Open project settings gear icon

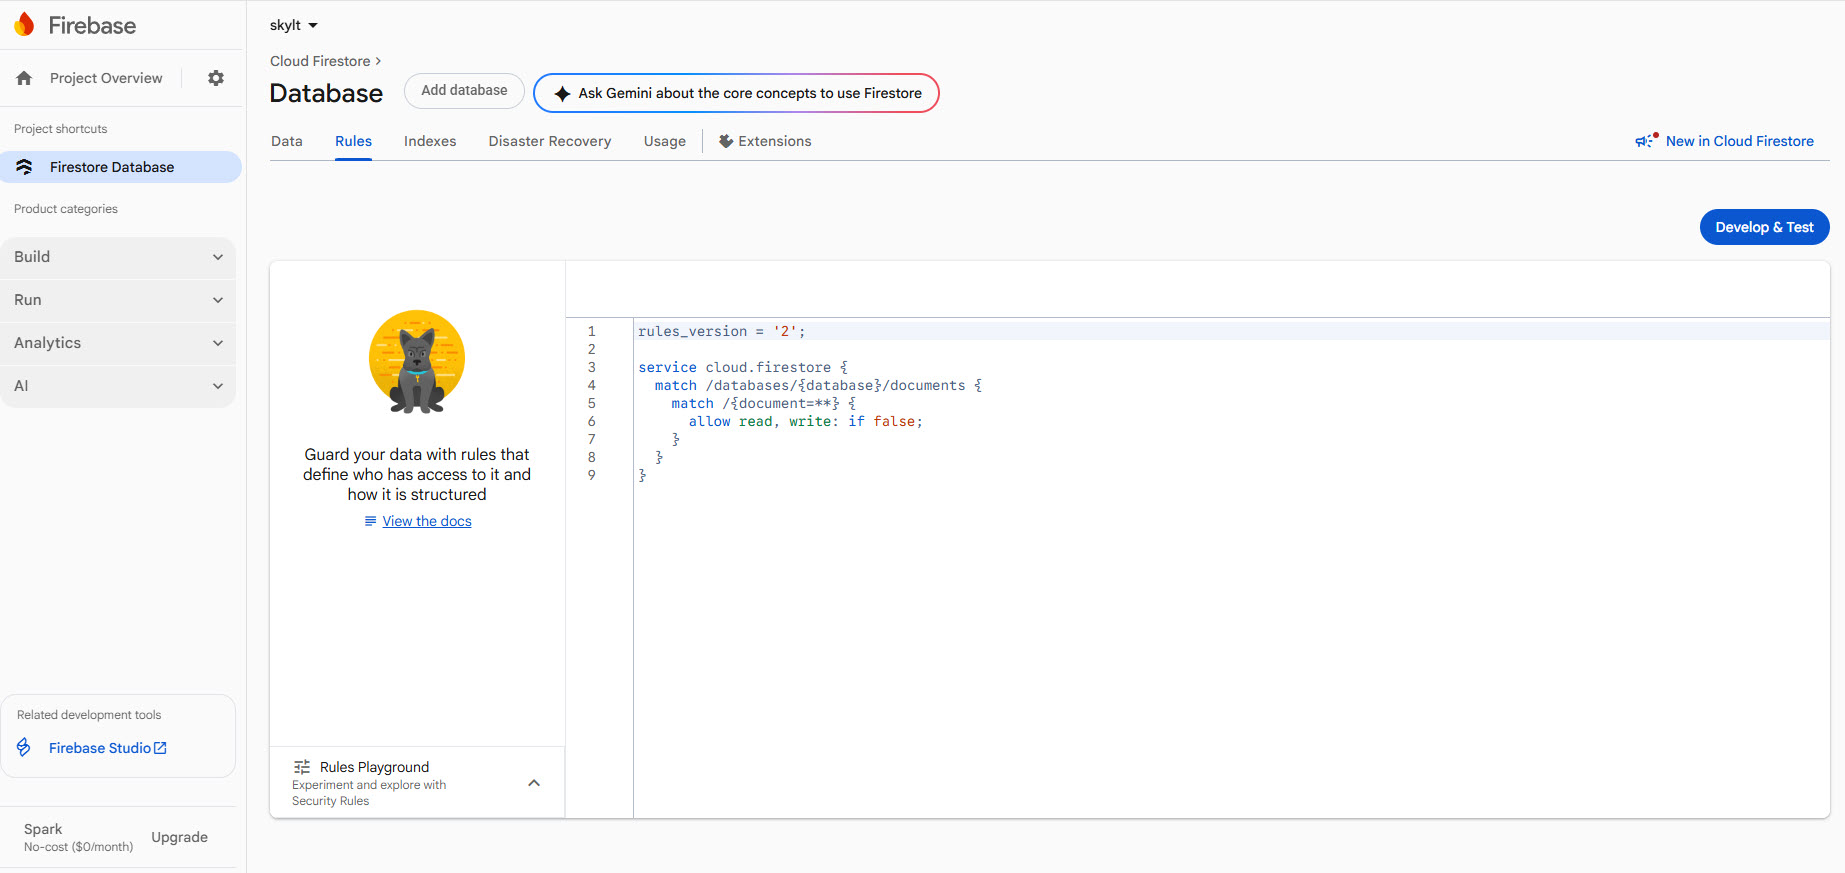tap(216, 78)
